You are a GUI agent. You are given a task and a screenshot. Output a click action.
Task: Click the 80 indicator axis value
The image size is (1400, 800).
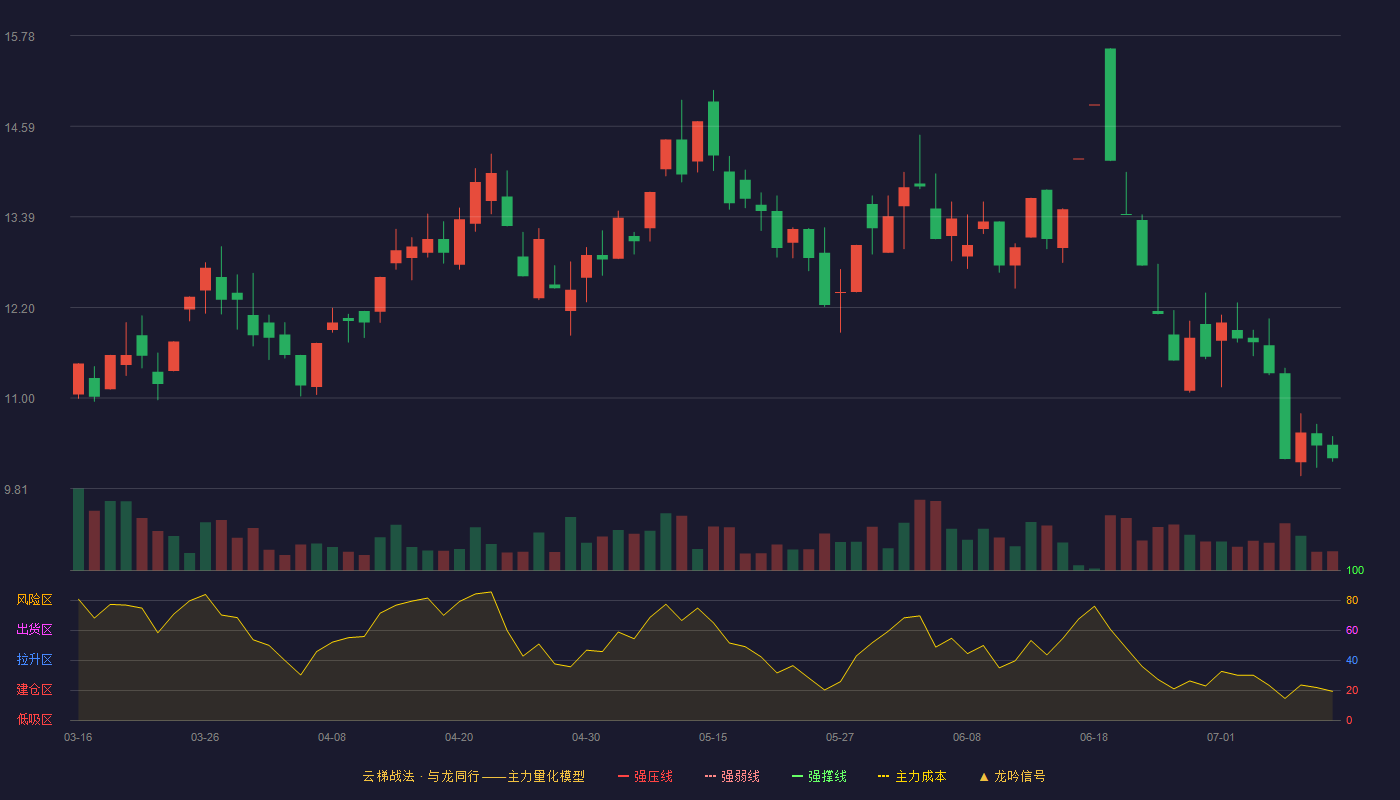coord(1352,600)
